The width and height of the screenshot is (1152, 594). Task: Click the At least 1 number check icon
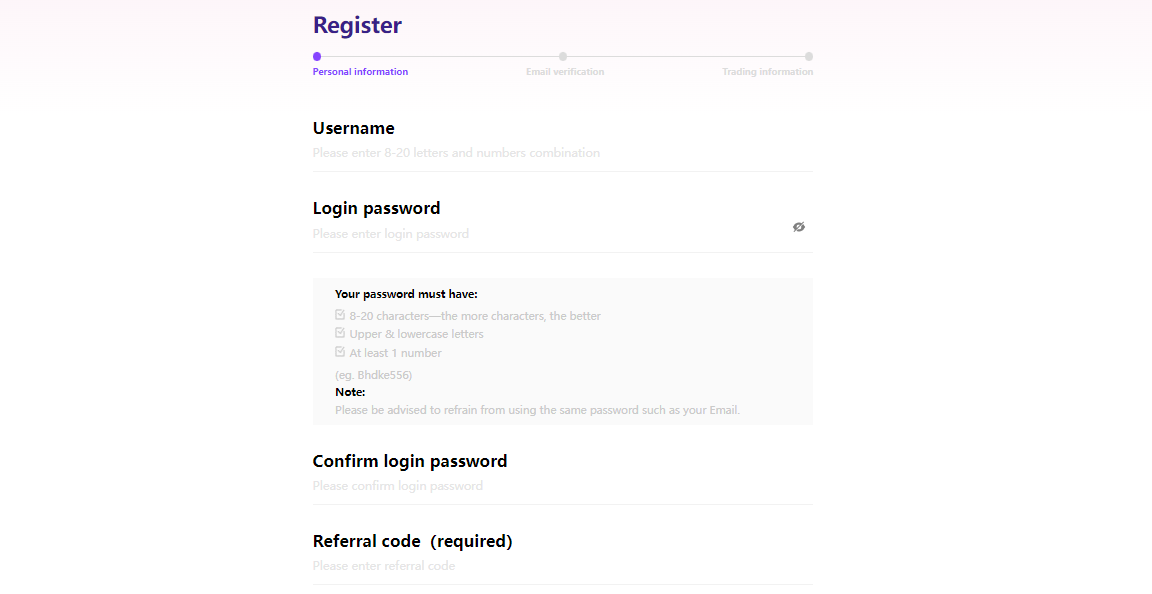340,351
